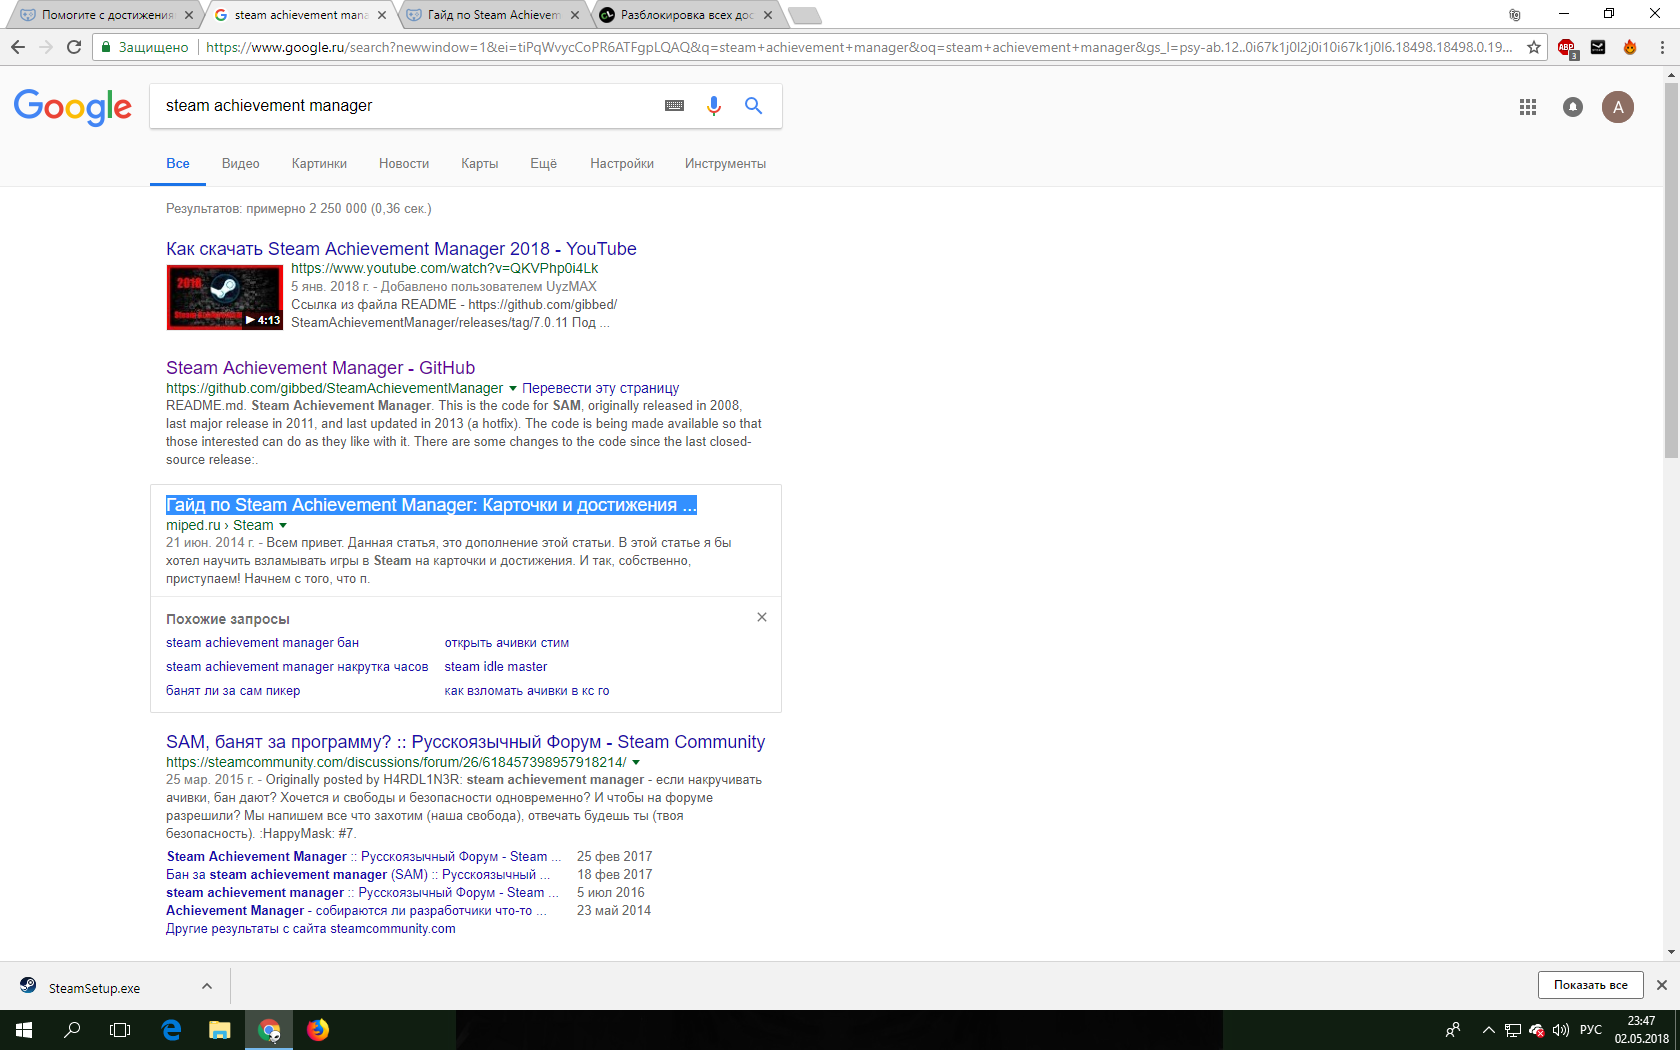Open SAM, банят за программу forum result

[x=465, y=742]
